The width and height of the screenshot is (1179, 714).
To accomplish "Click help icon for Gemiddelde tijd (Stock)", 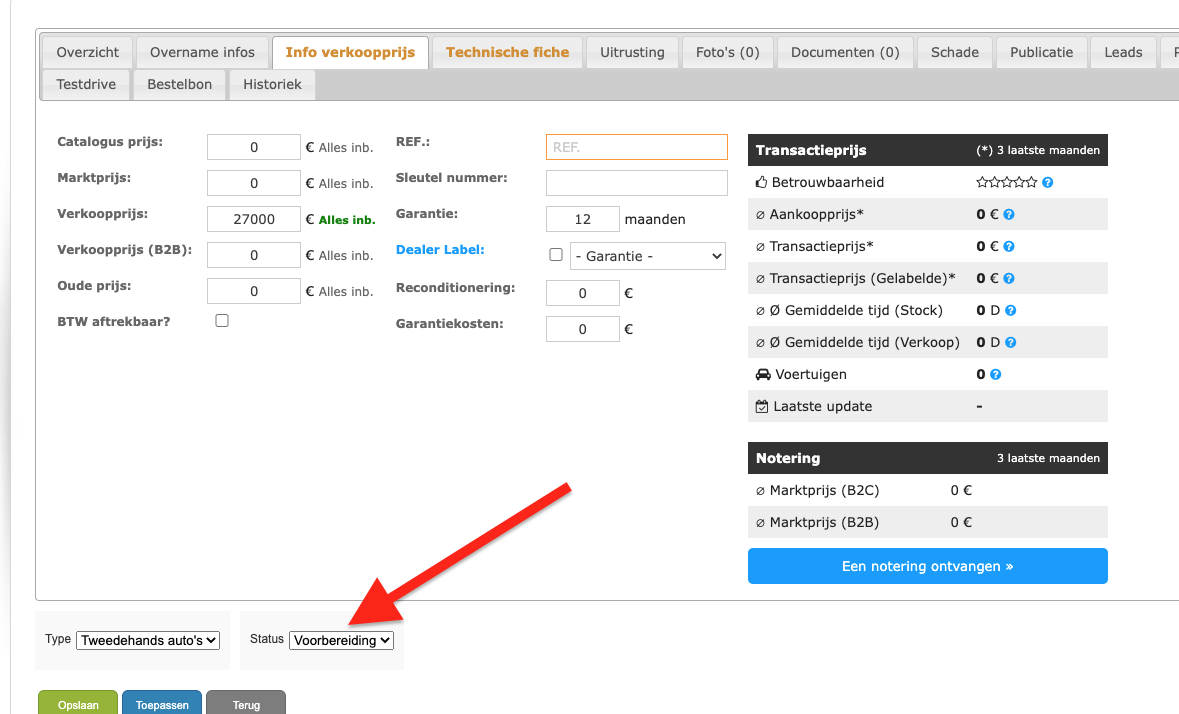I will tap(1011, 310).
